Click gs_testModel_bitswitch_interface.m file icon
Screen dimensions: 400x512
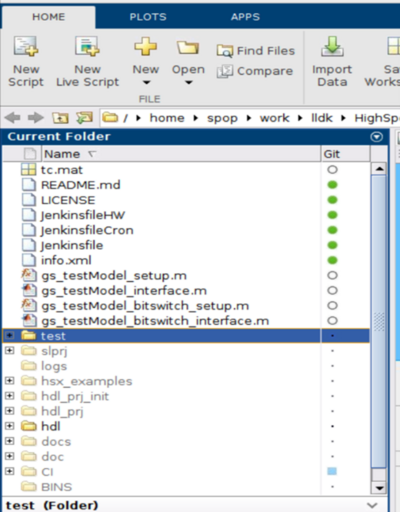tap(29, 321)
